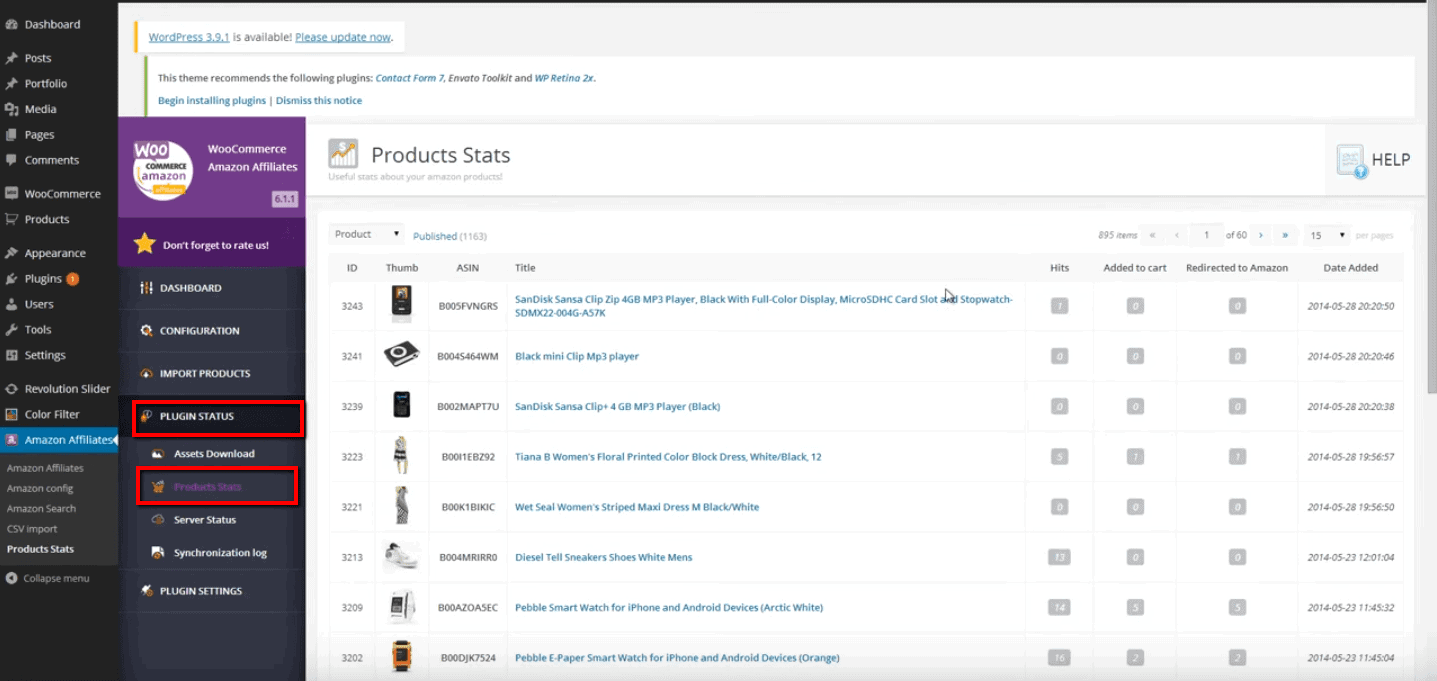
Task: Click the Color Filter icon
Action: click(12, 414)
